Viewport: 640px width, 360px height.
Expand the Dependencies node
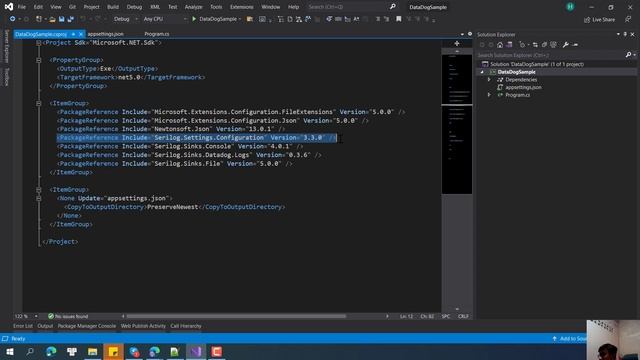489,80
